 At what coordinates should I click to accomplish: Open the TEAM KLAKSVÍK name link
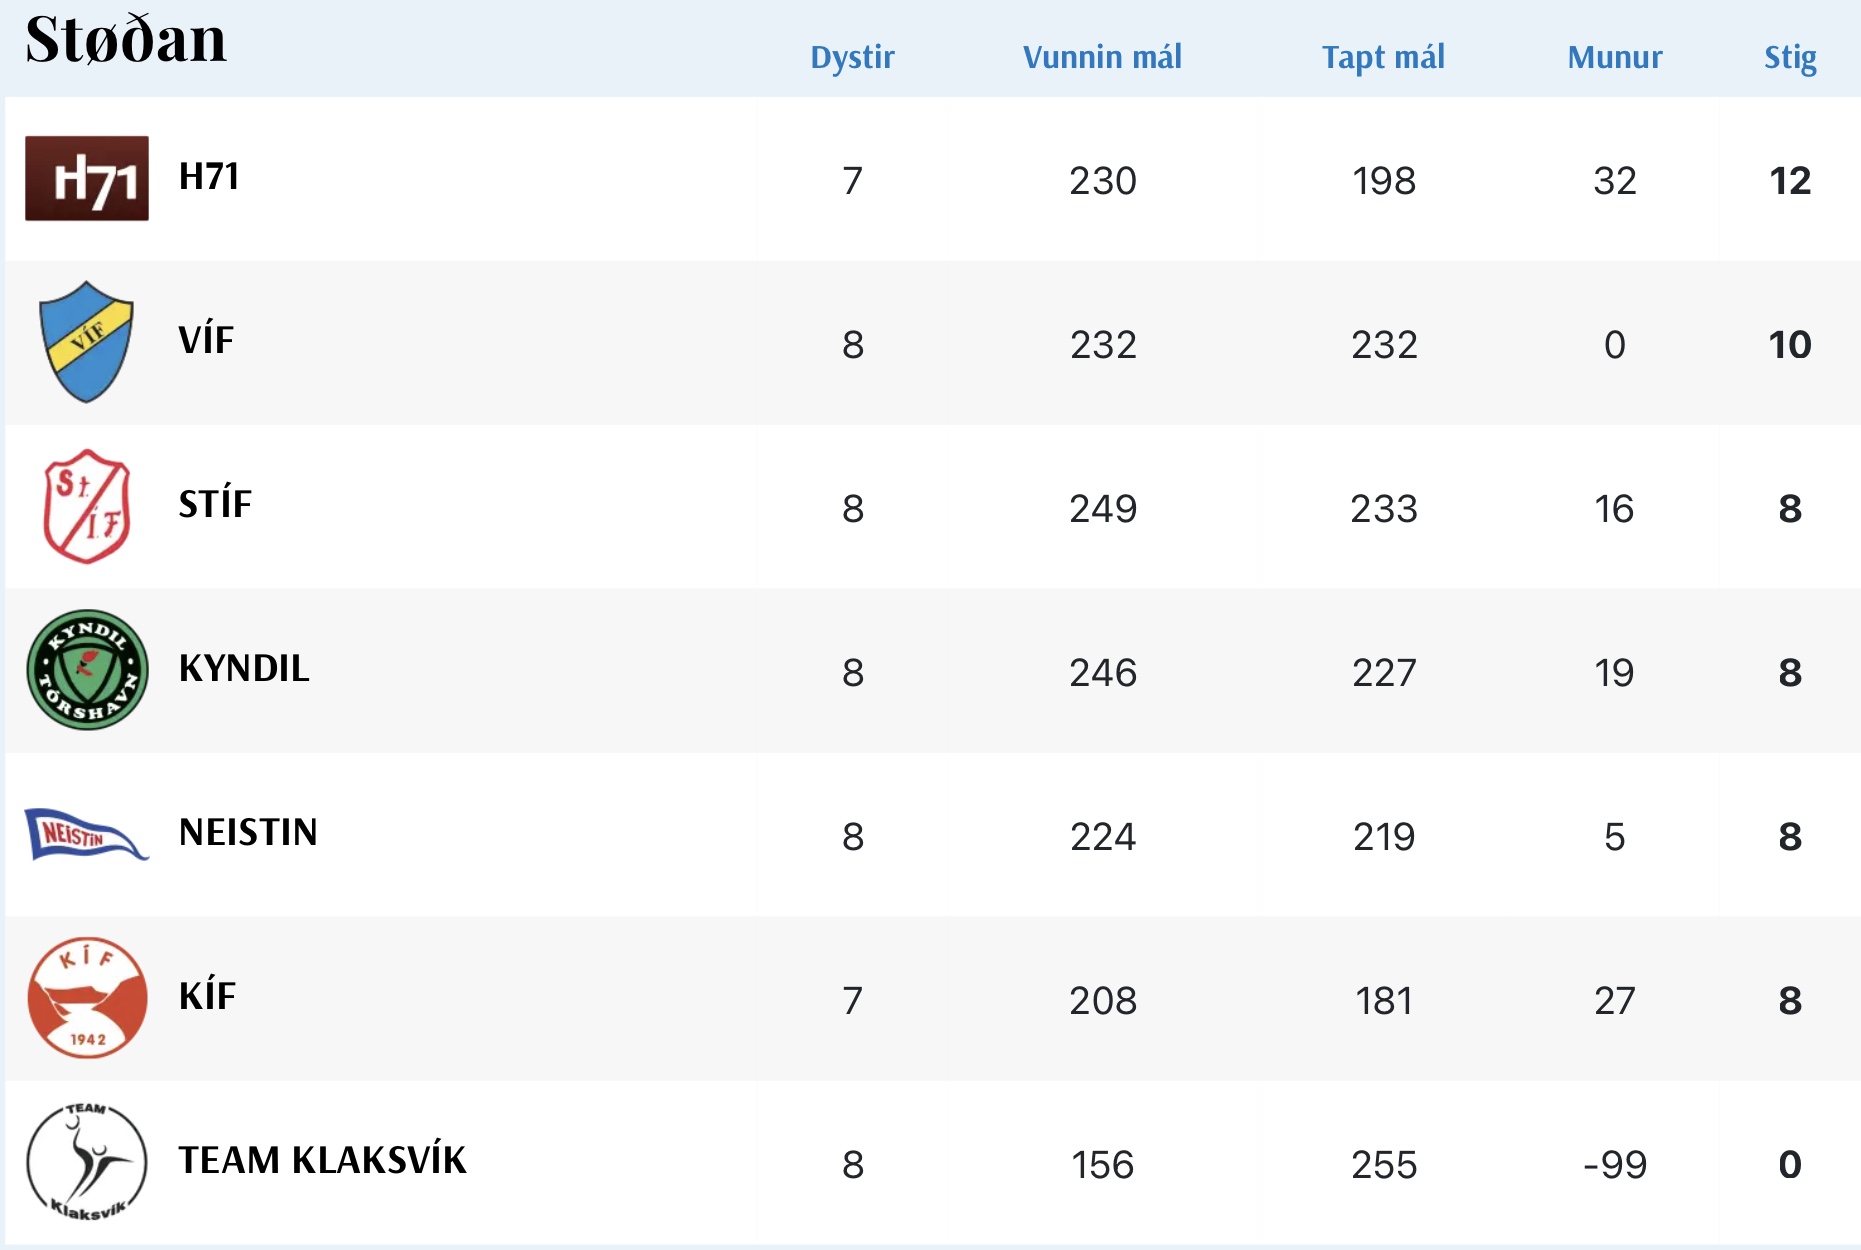coord(322,1161)
